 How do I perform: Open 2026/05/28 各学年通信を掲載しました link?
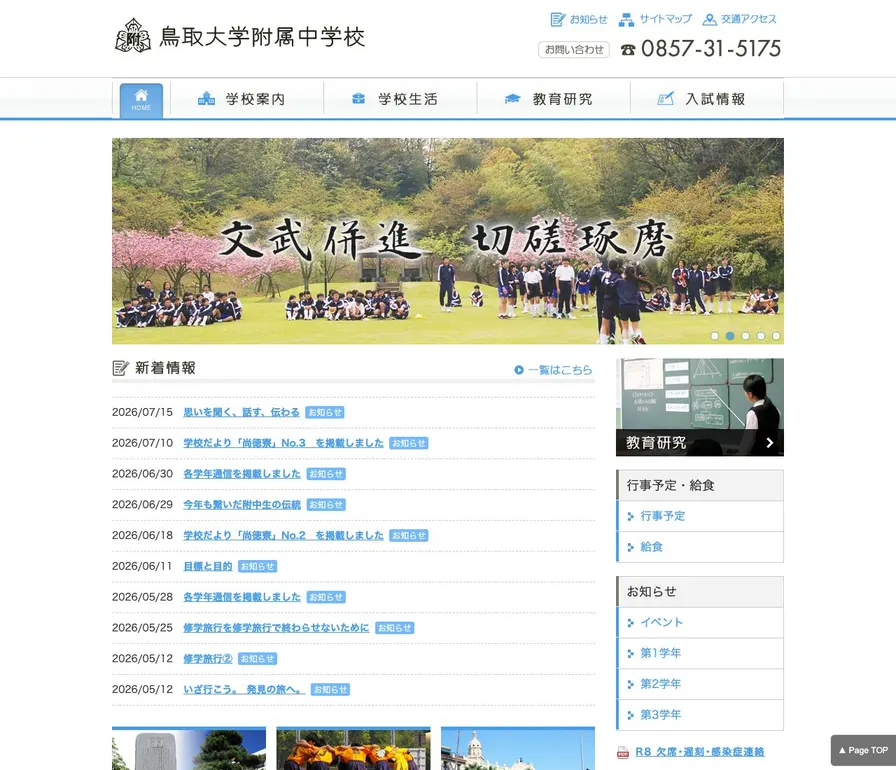click(242, 597)
